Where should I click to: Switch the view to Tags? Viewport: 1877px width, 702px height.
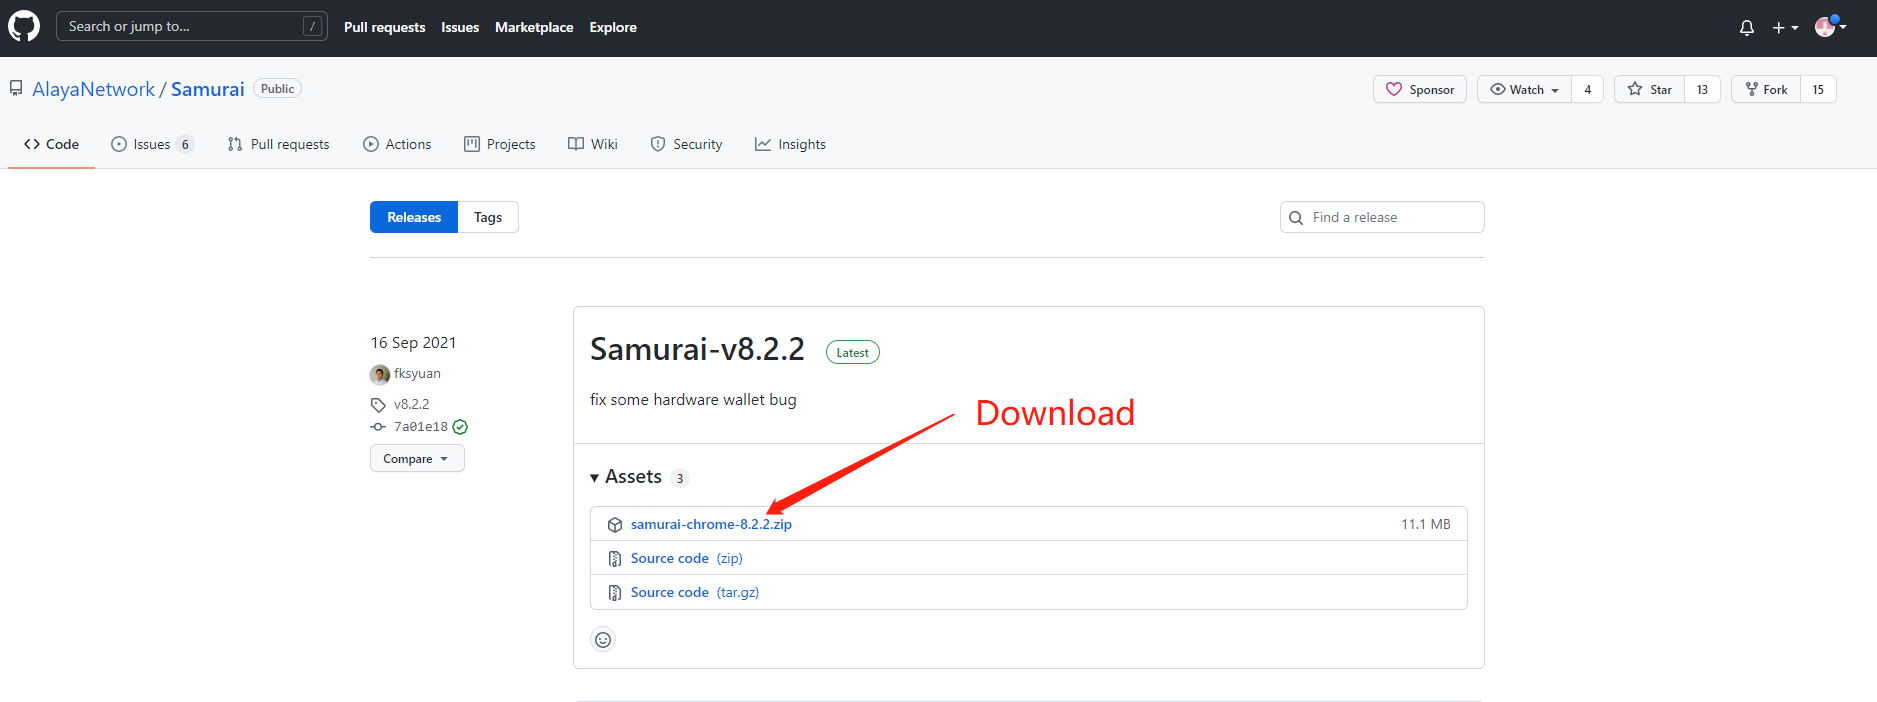(488, 217)
